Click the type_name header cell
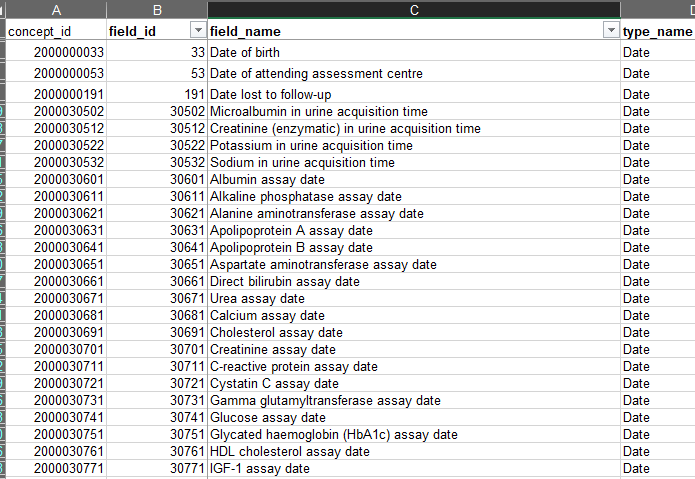 point(658,31)
